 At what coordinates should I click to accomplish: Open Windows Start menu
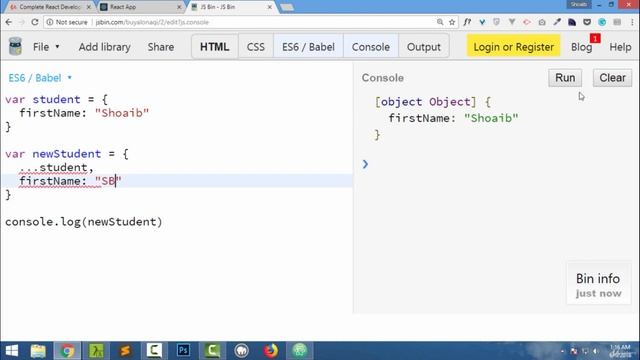pyautogui.click(x=11, y=351)
